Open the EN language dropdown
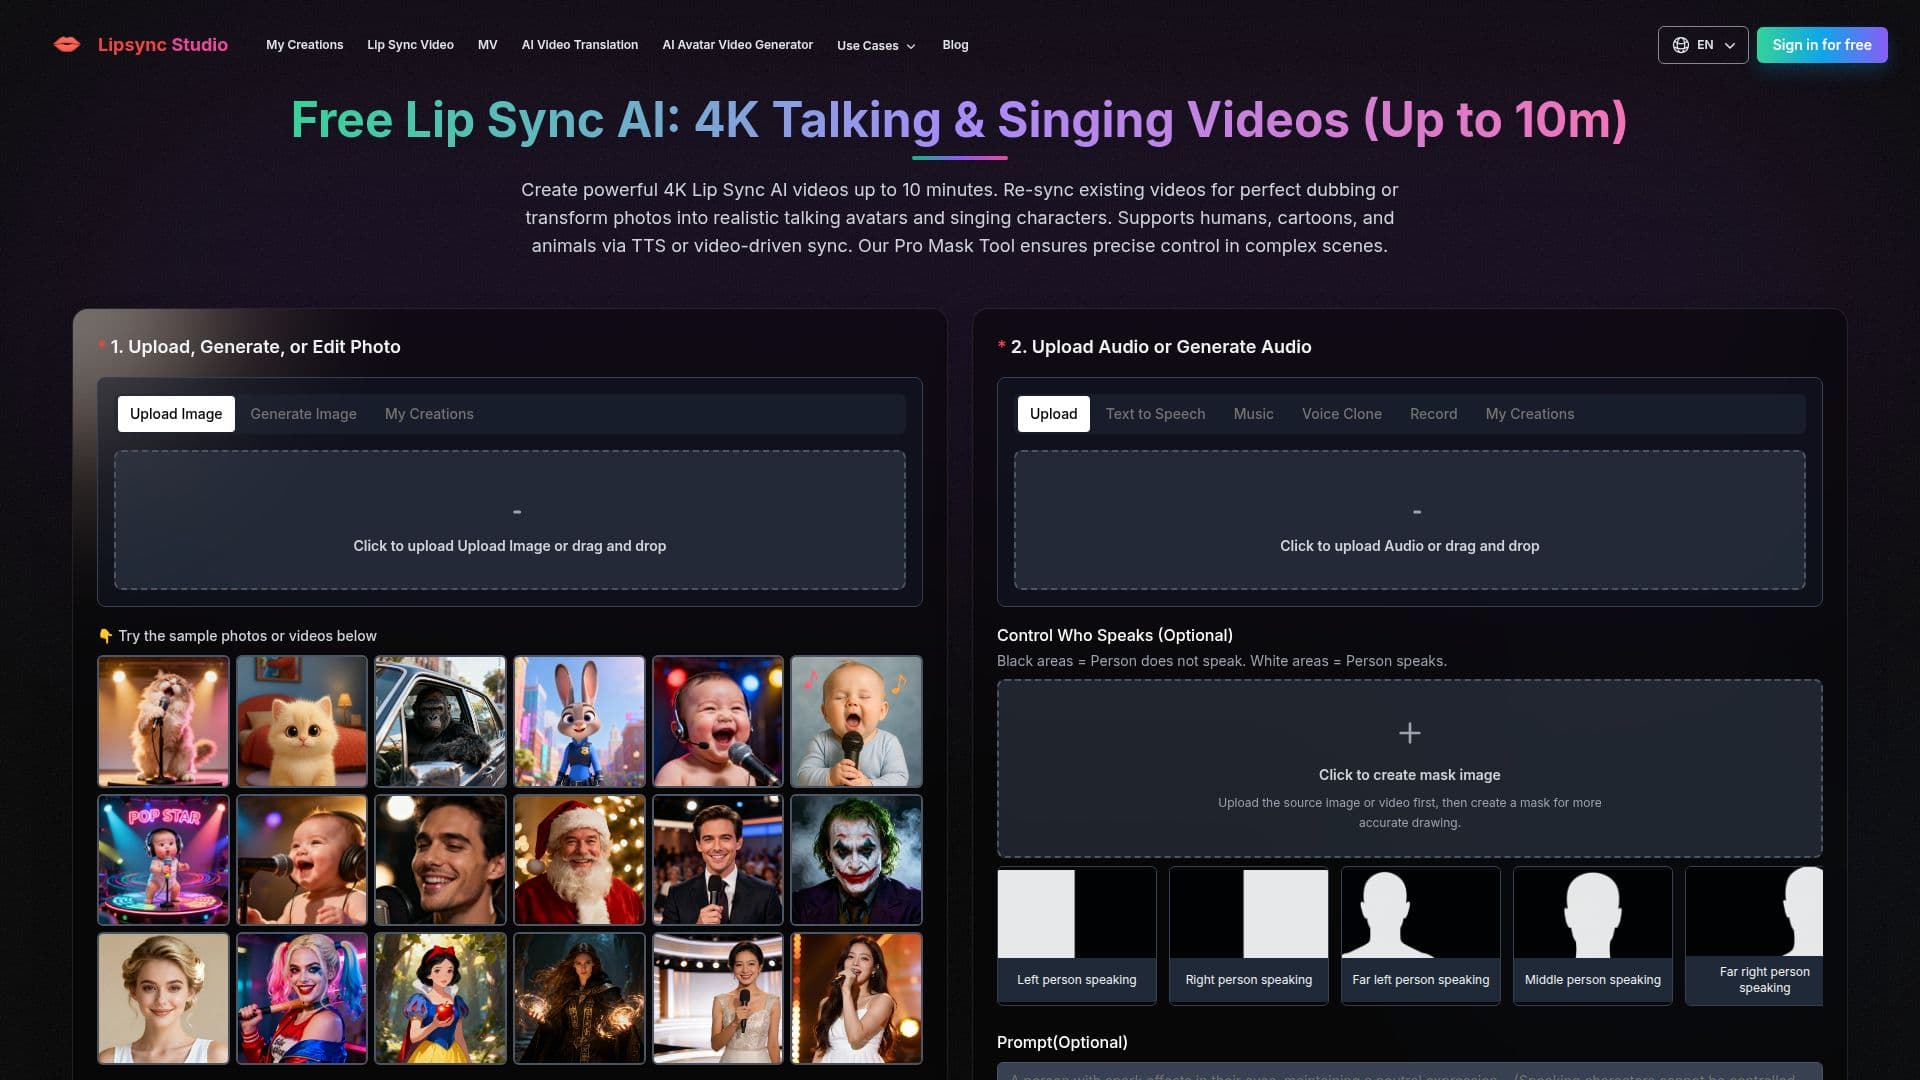Image resolution: width=1920 pixels, height=1080 pixels. (1703, 45)
